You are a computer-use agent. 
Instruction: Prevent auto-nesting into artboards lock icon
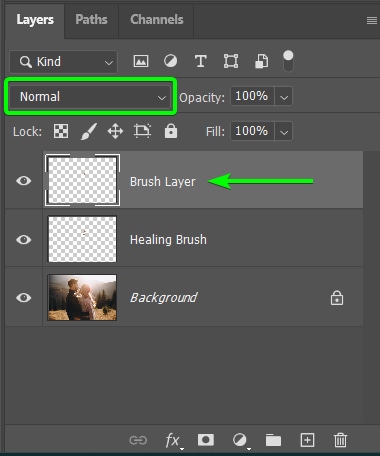pos(142,131)
